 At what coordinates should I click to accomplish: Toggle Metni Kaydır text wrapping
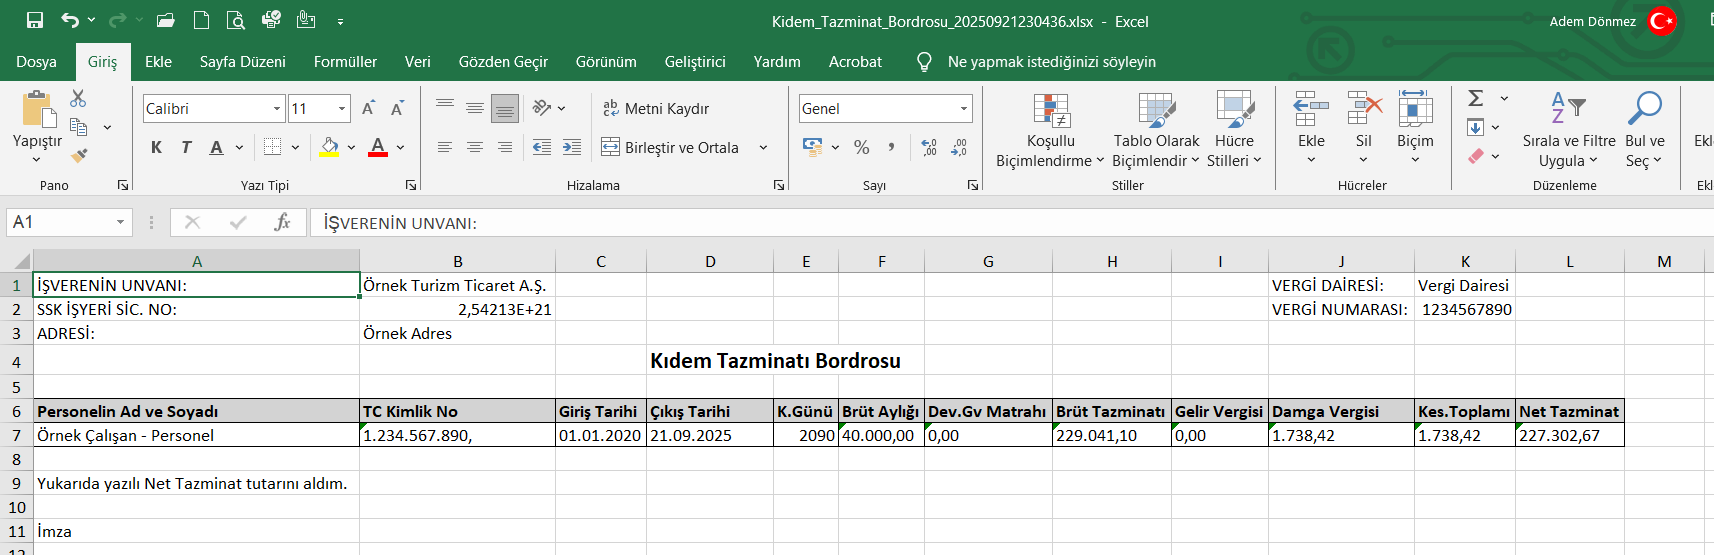click(x=656, y=108)
